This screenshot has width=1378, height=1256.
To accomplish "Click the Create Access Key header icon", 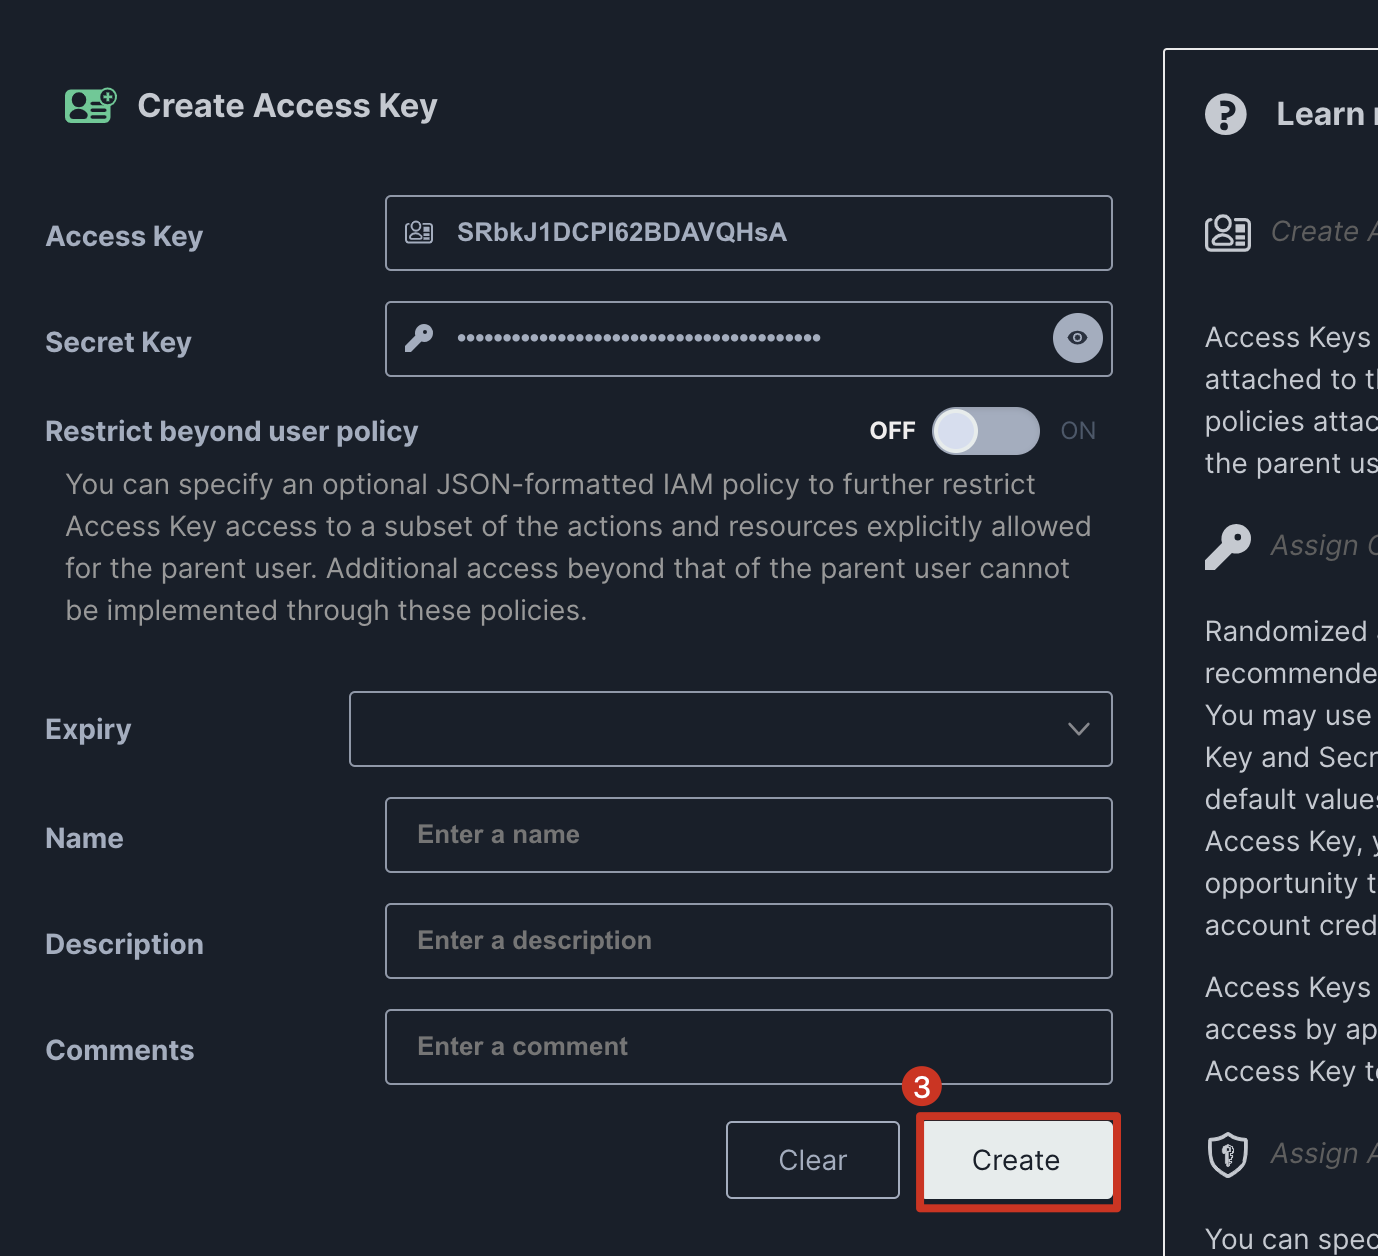I will click(x=90, y=105).
